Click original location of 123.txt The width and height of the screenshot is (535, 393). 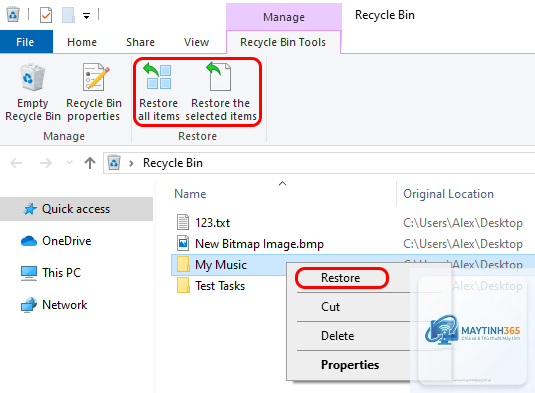tap(463, 223)
